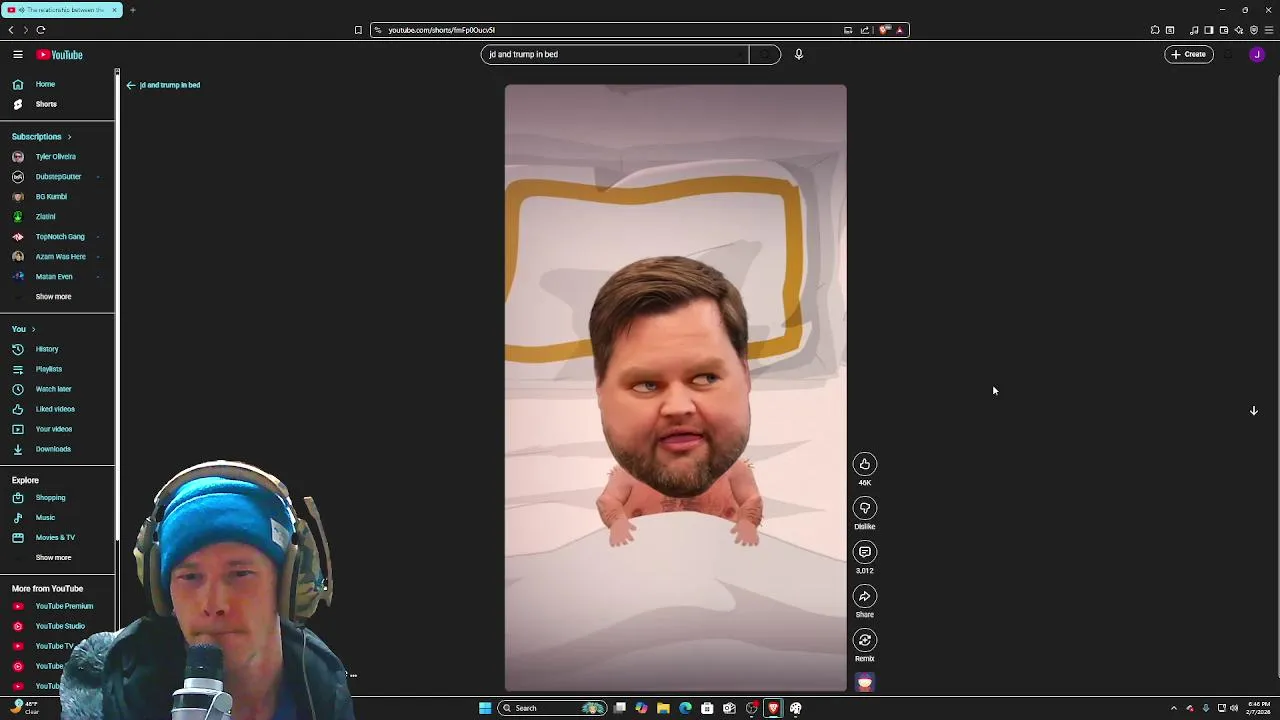Screen dimensions: 1280x720
Task: Open Liked videos
Action: [x=57, y=409]
